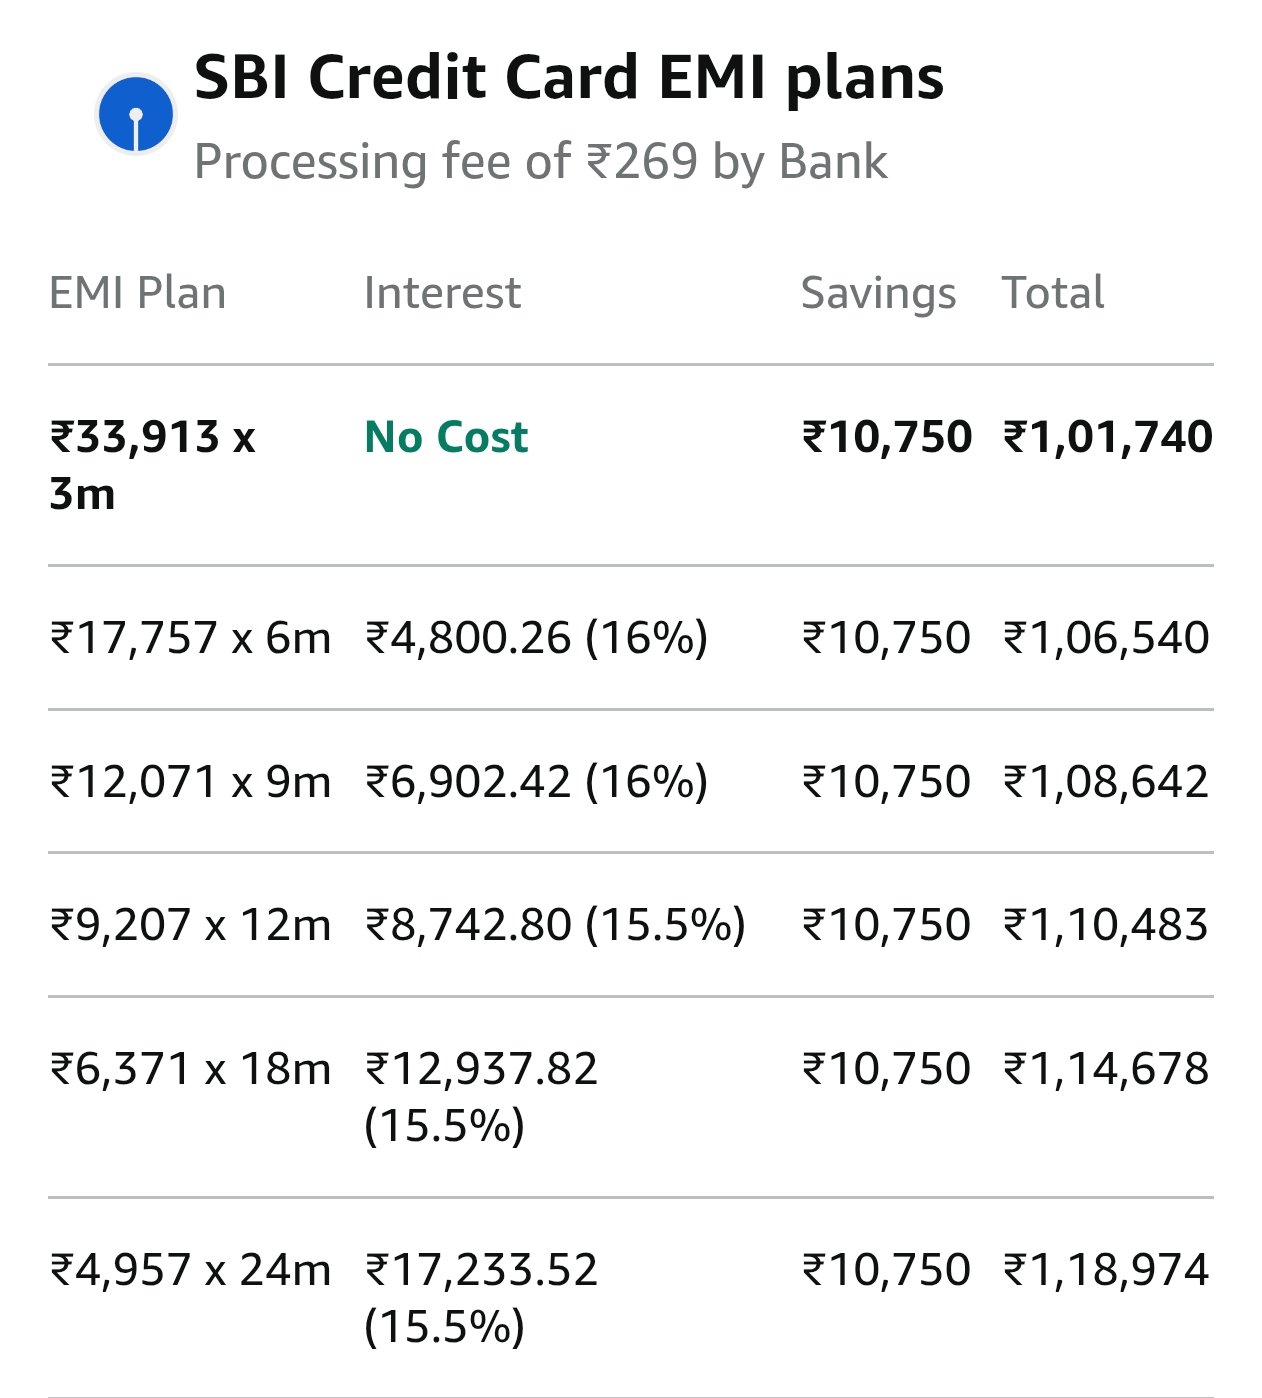Select the ₹17,757 x 6m EMI plan
The width and height of the screenshot is (1262, 1398).
(190, 638)
